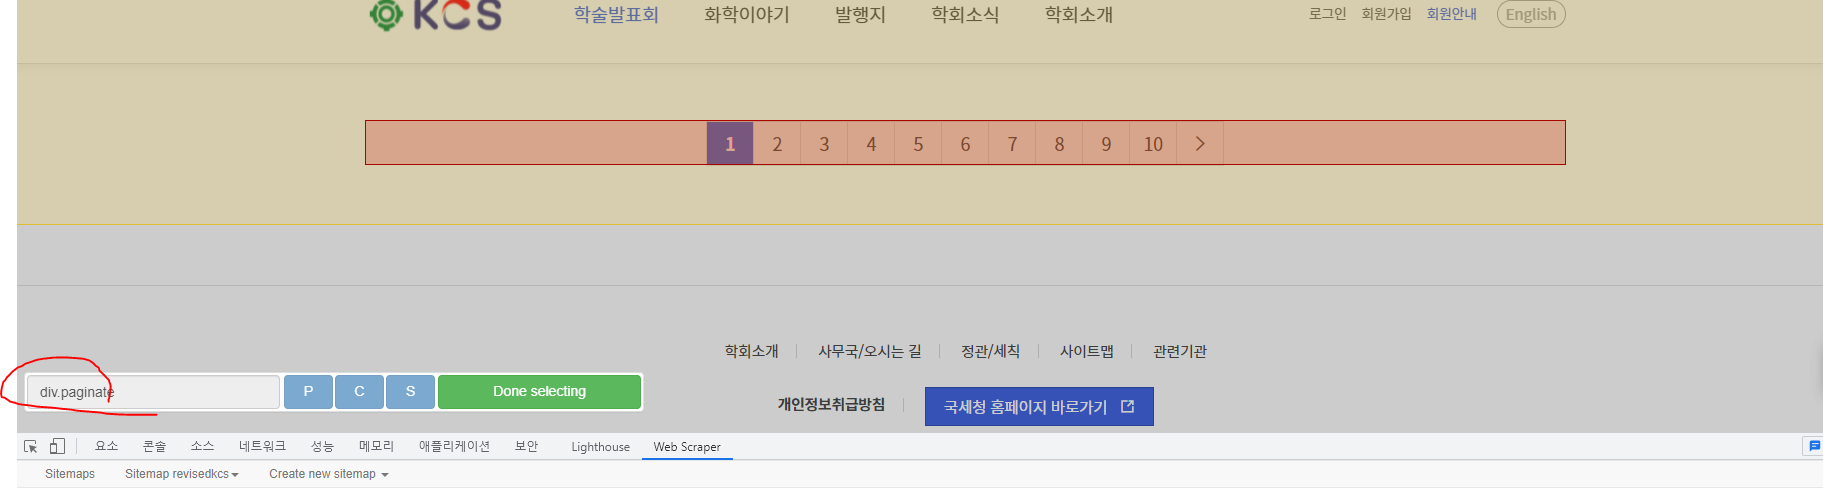Viewport: 1823px width, 492px height.
Task: Open the 개인정보취급방침 footer link
Action: [831, 405]
